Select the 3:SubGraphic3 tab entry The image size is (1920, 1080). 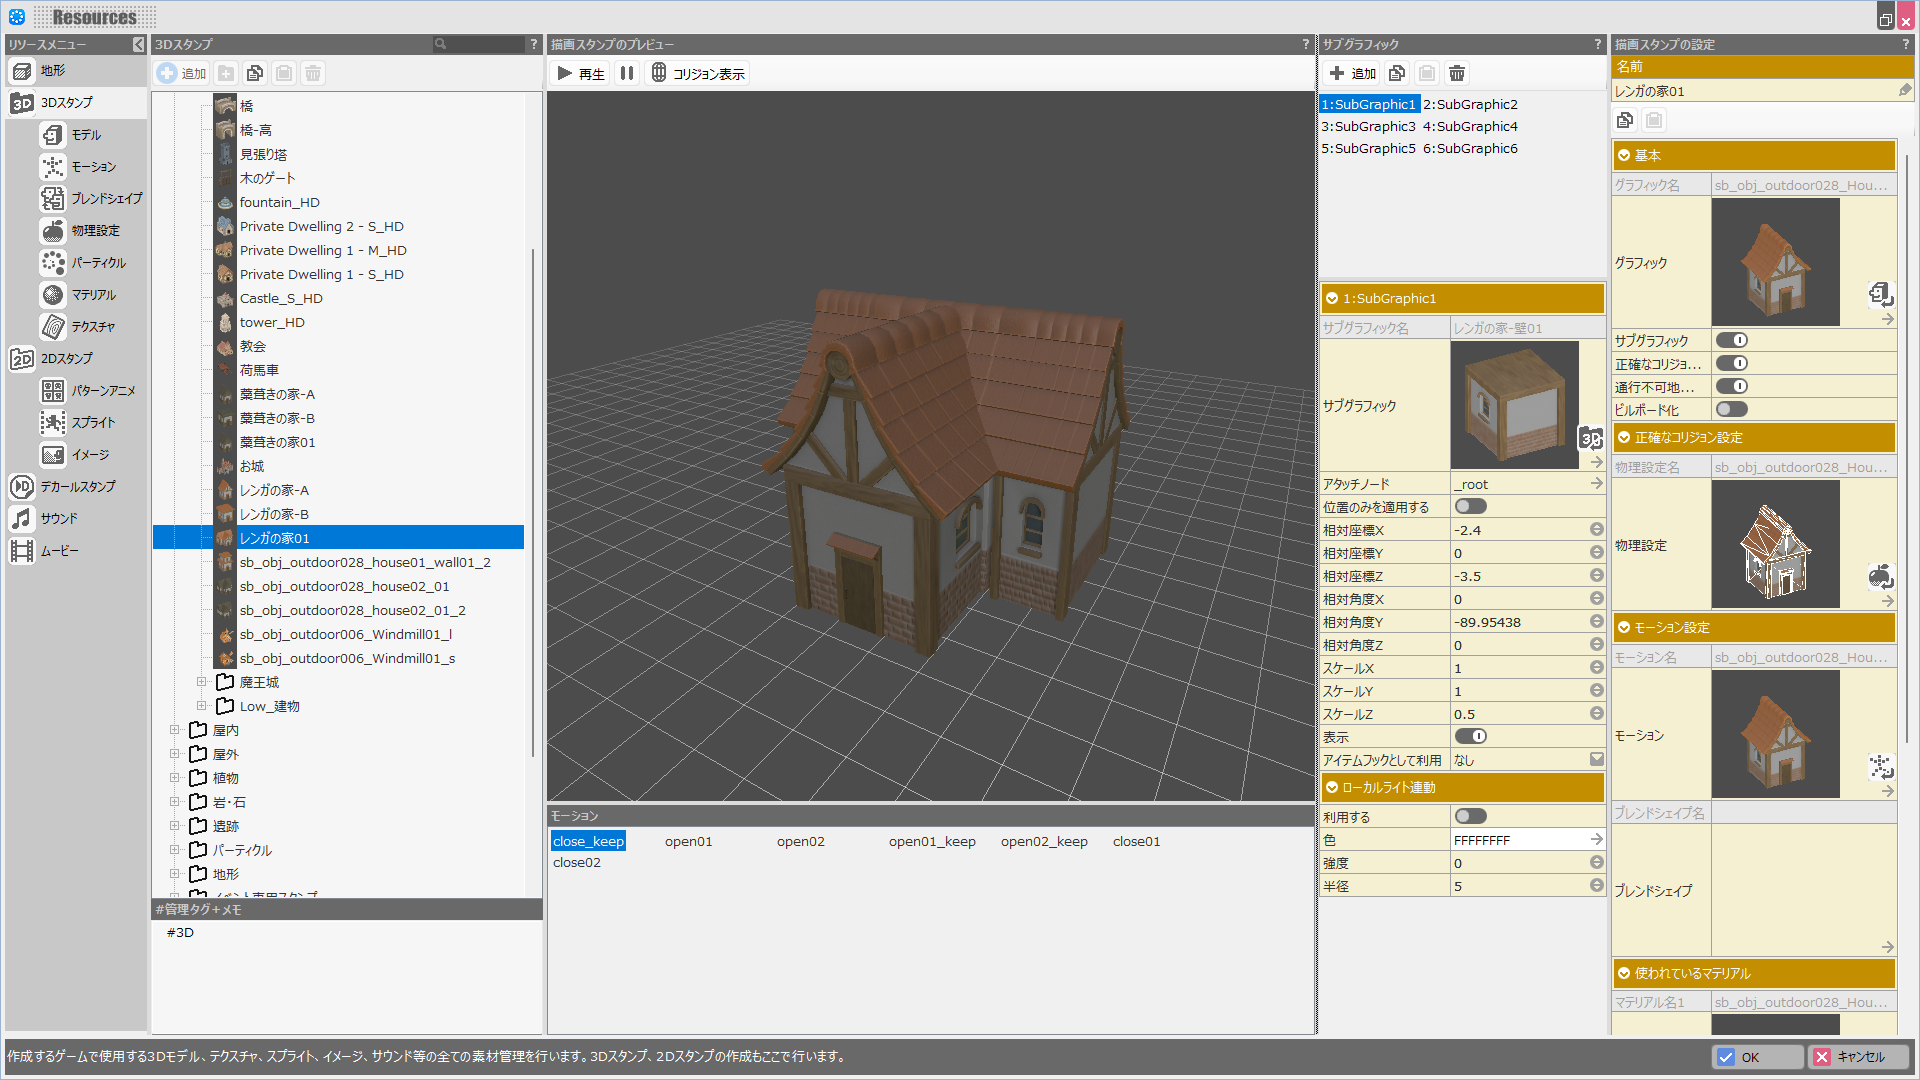pos(1368,126)
